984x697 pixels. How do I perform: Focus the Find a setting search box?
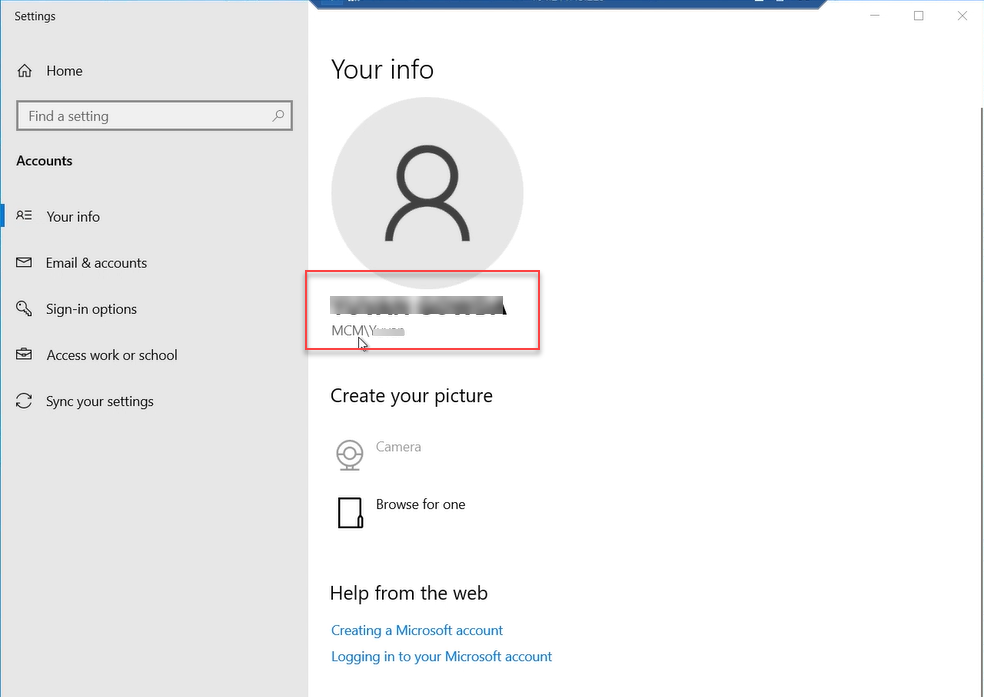145,116
